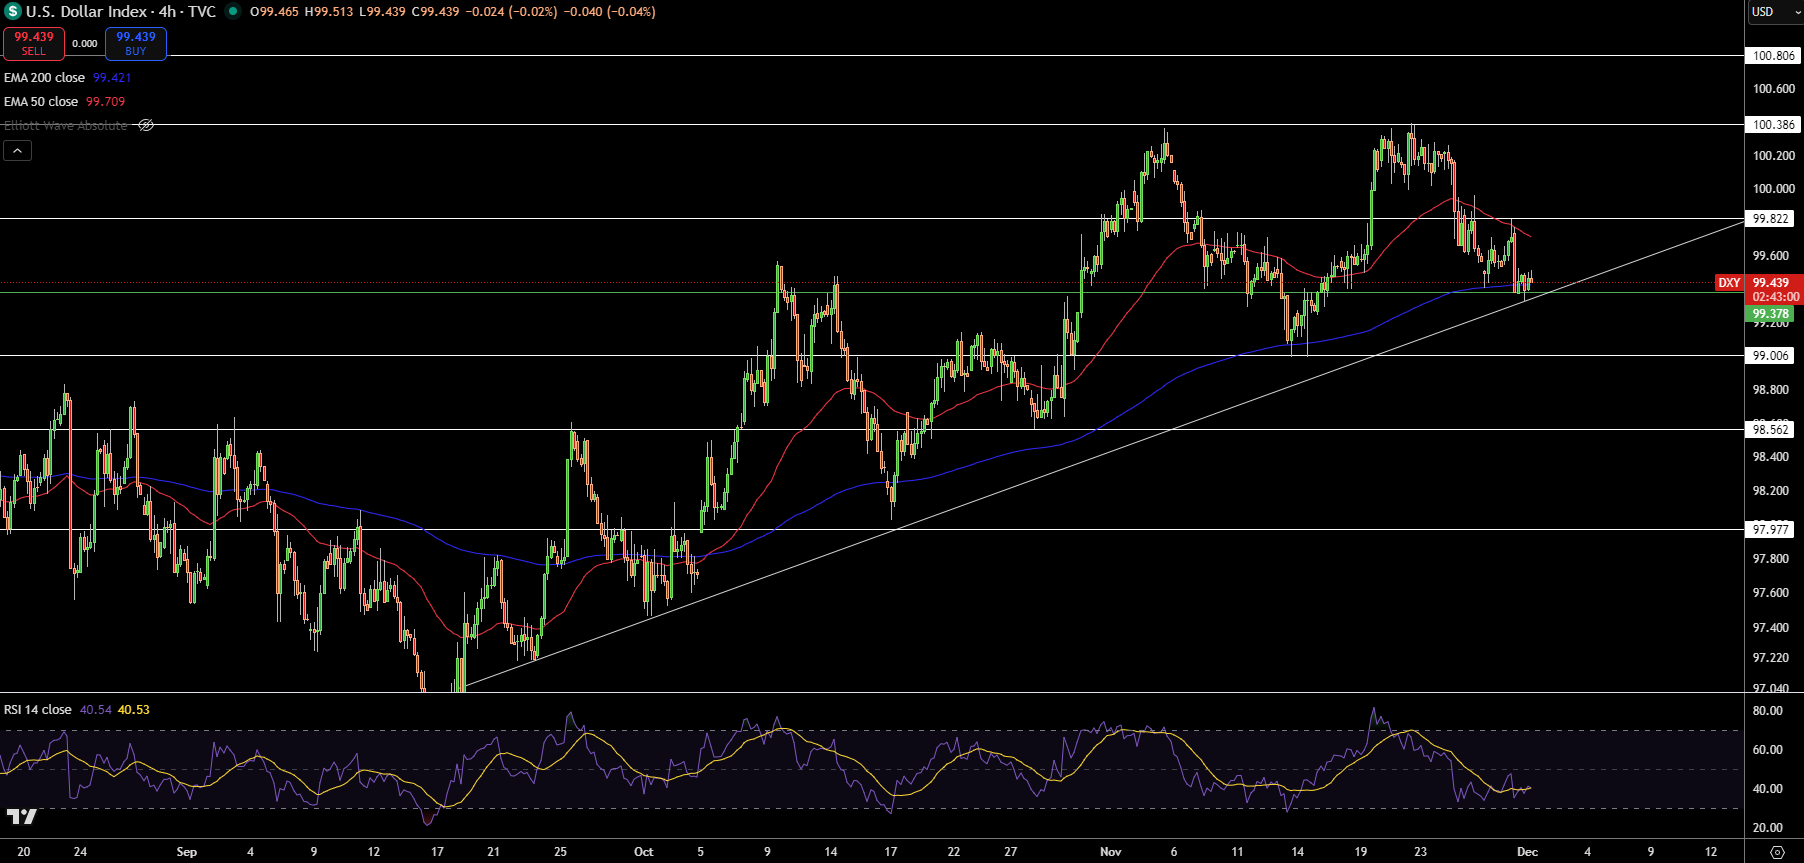Click the 98.562 price level label
Image resolution: width=1804 pixels, height=863 pixels.
pyautogui.click(x=1771, y=430)
